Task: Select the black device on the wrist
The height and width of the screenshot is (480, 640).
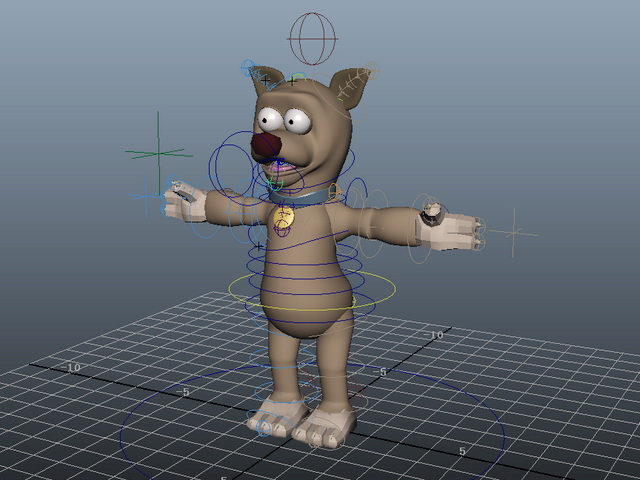Action: click(x=431, y=213)
